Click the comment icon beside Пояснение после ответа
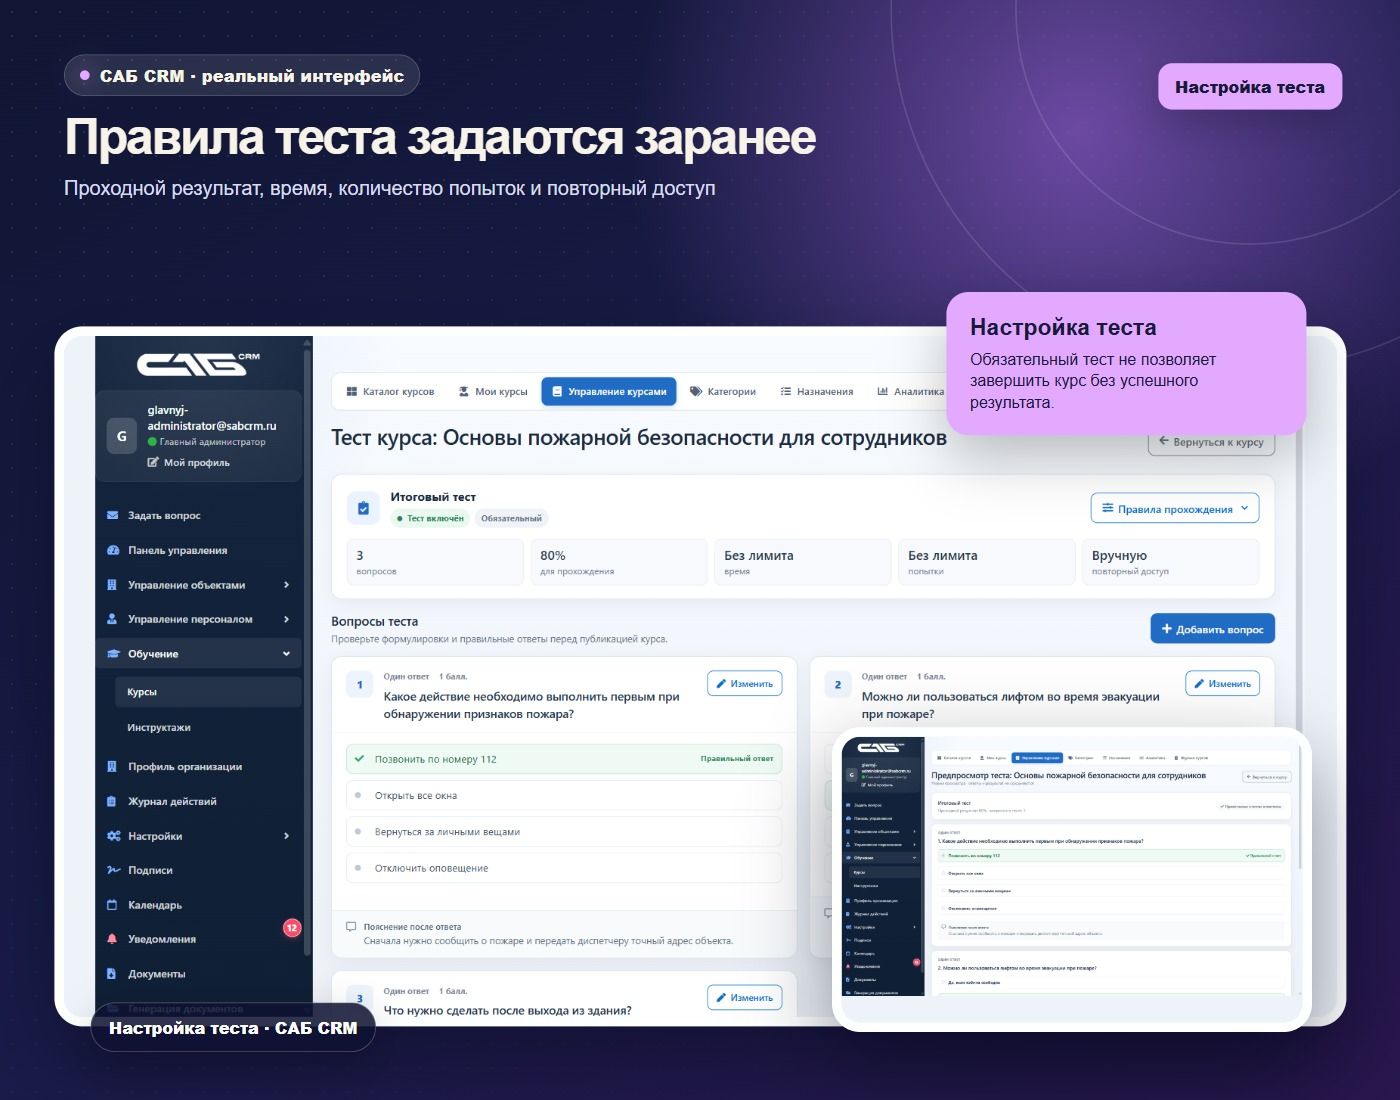The image size is (1400, 1100). pos(351,927)
